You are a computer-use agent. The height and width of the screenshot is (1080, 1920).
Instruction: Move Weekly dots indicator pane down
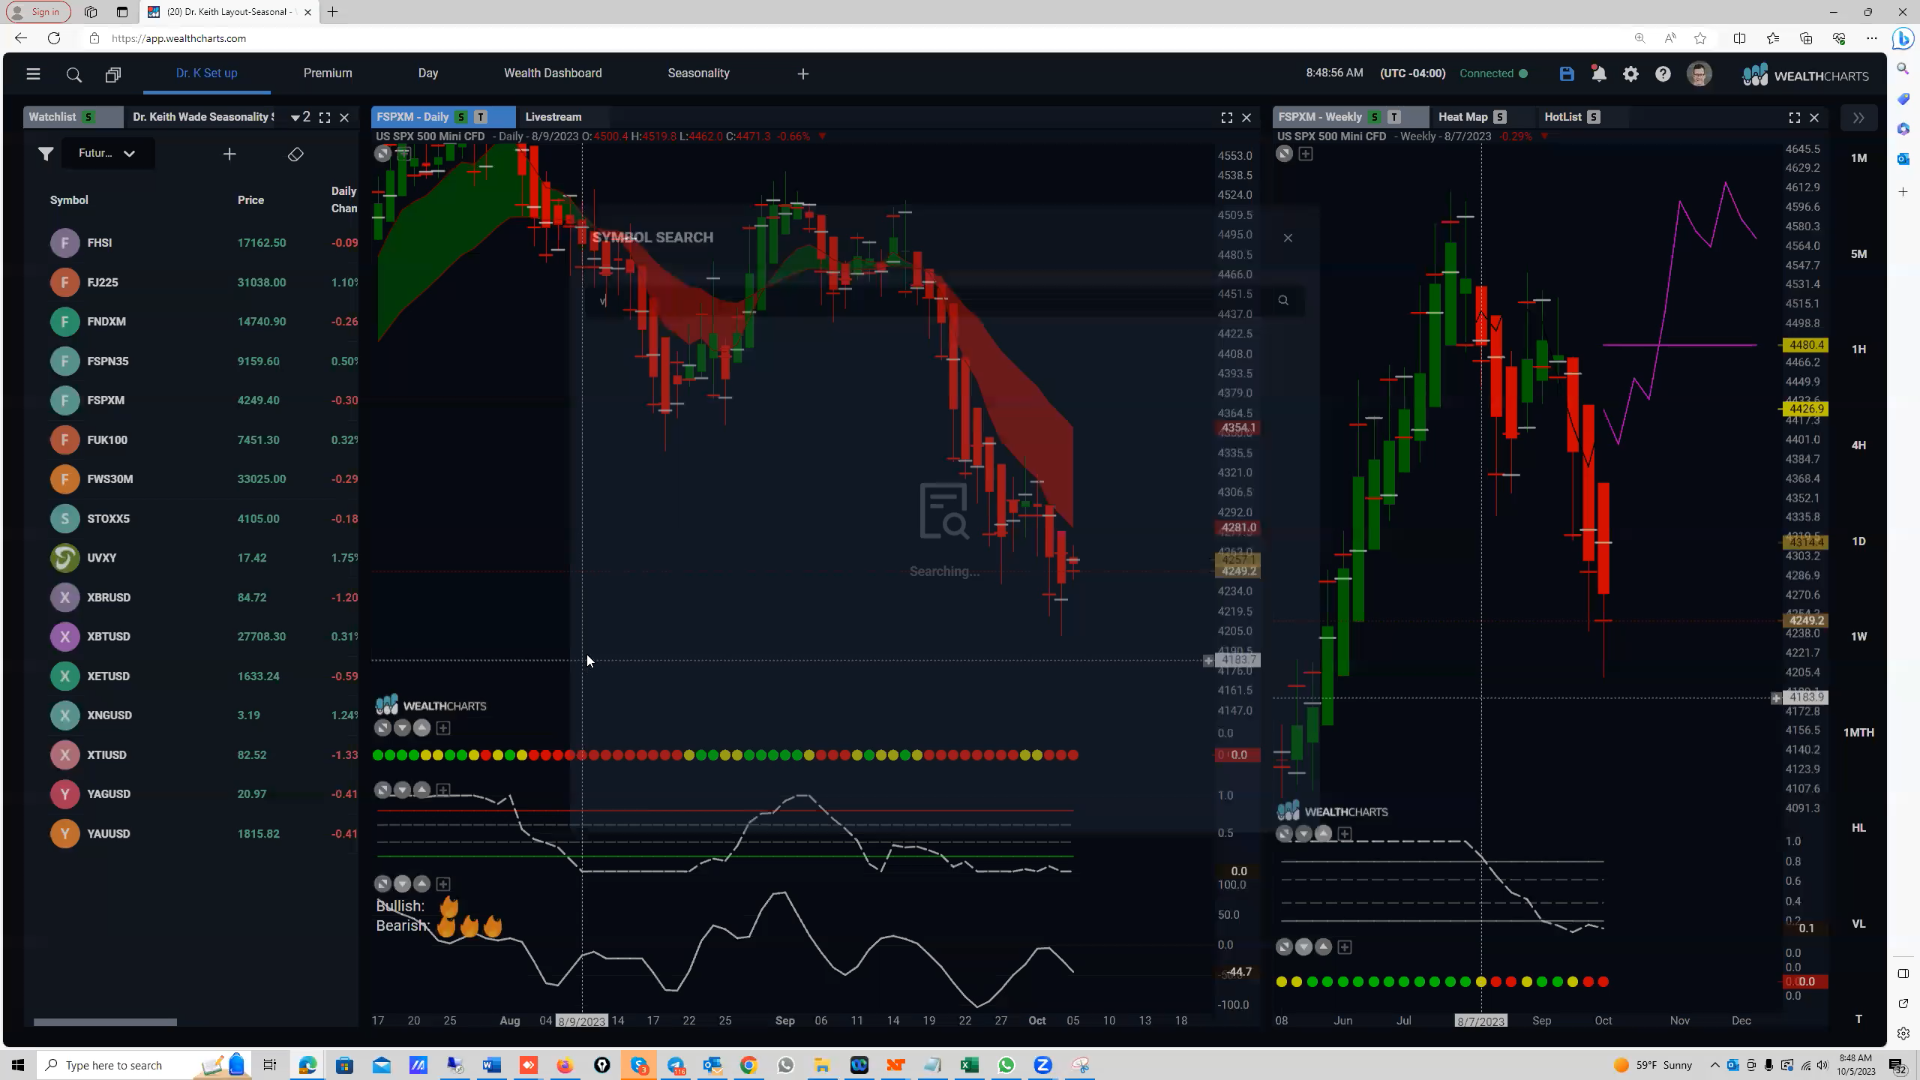[x=1304, y=948]
